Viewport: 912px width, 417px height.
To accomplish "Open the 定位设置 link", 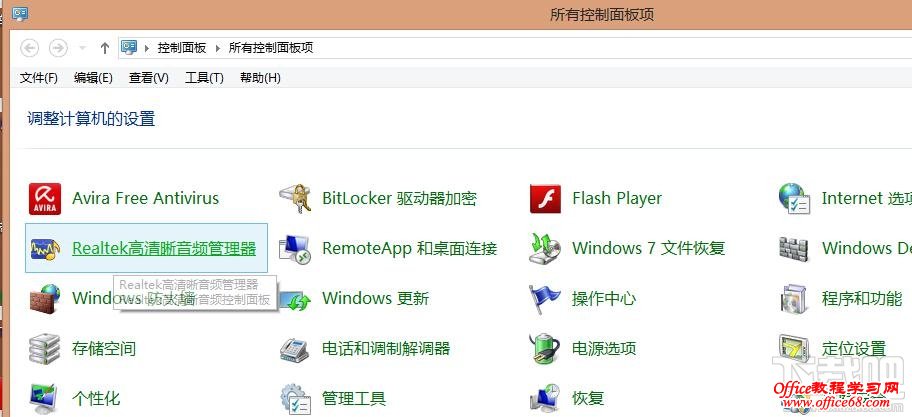I will click(854, 349).
